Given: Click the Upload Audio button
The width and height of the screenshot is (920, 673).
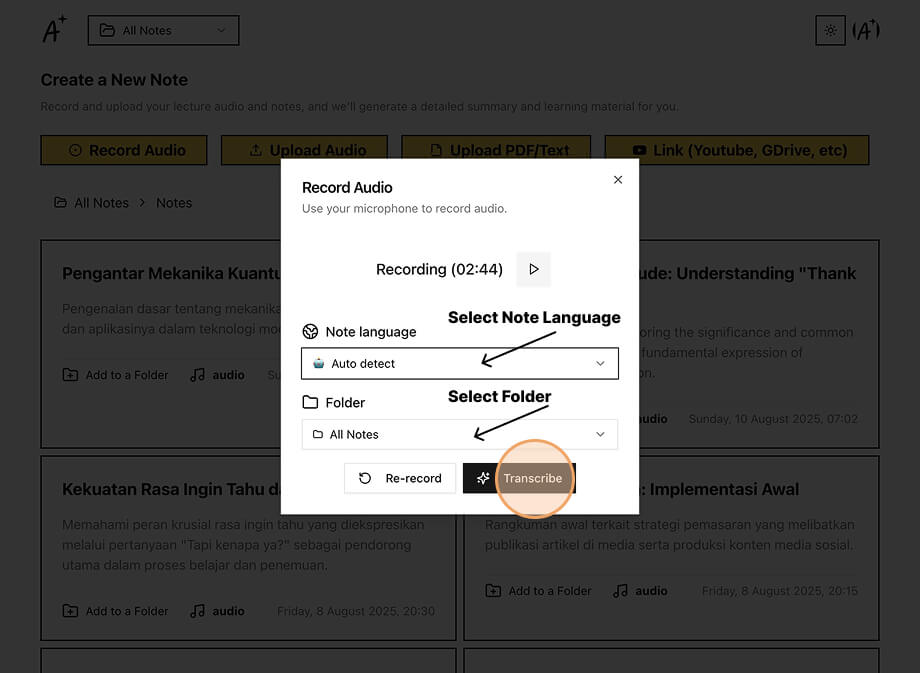Looking at the screenshot, I should (x=305, y=150).
